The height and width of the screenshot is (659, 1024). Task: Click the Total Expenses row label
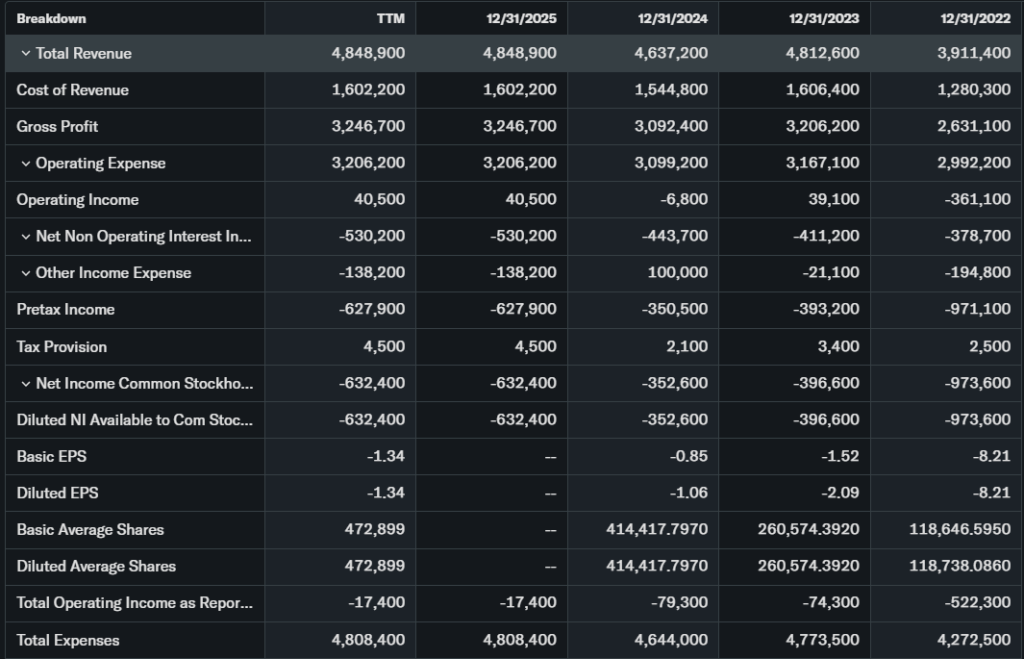pos(67,640)
